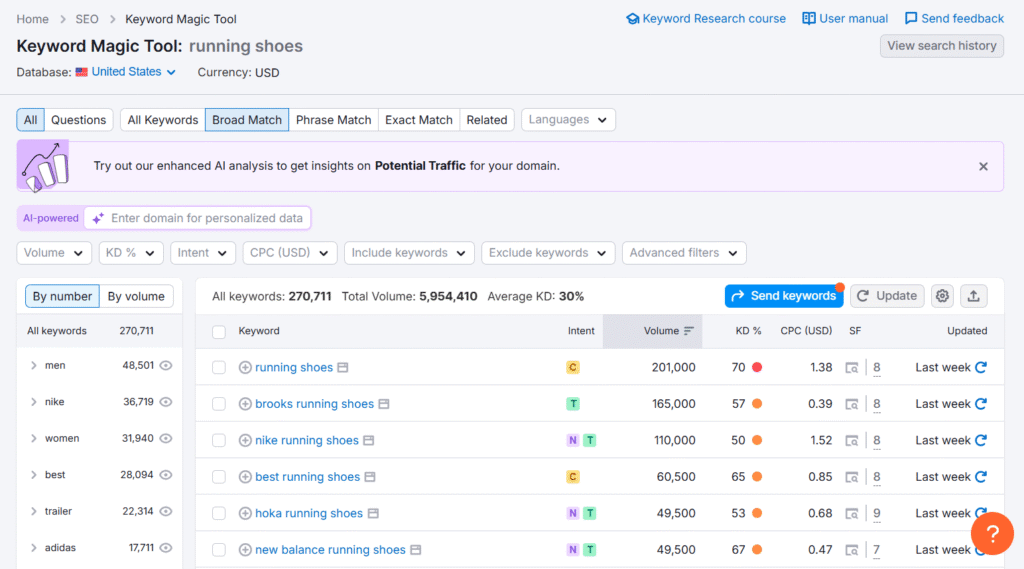Open the Intent filter dropdown
The height and width of the screenshot is (569, 1024).
(x=202, y=253)
